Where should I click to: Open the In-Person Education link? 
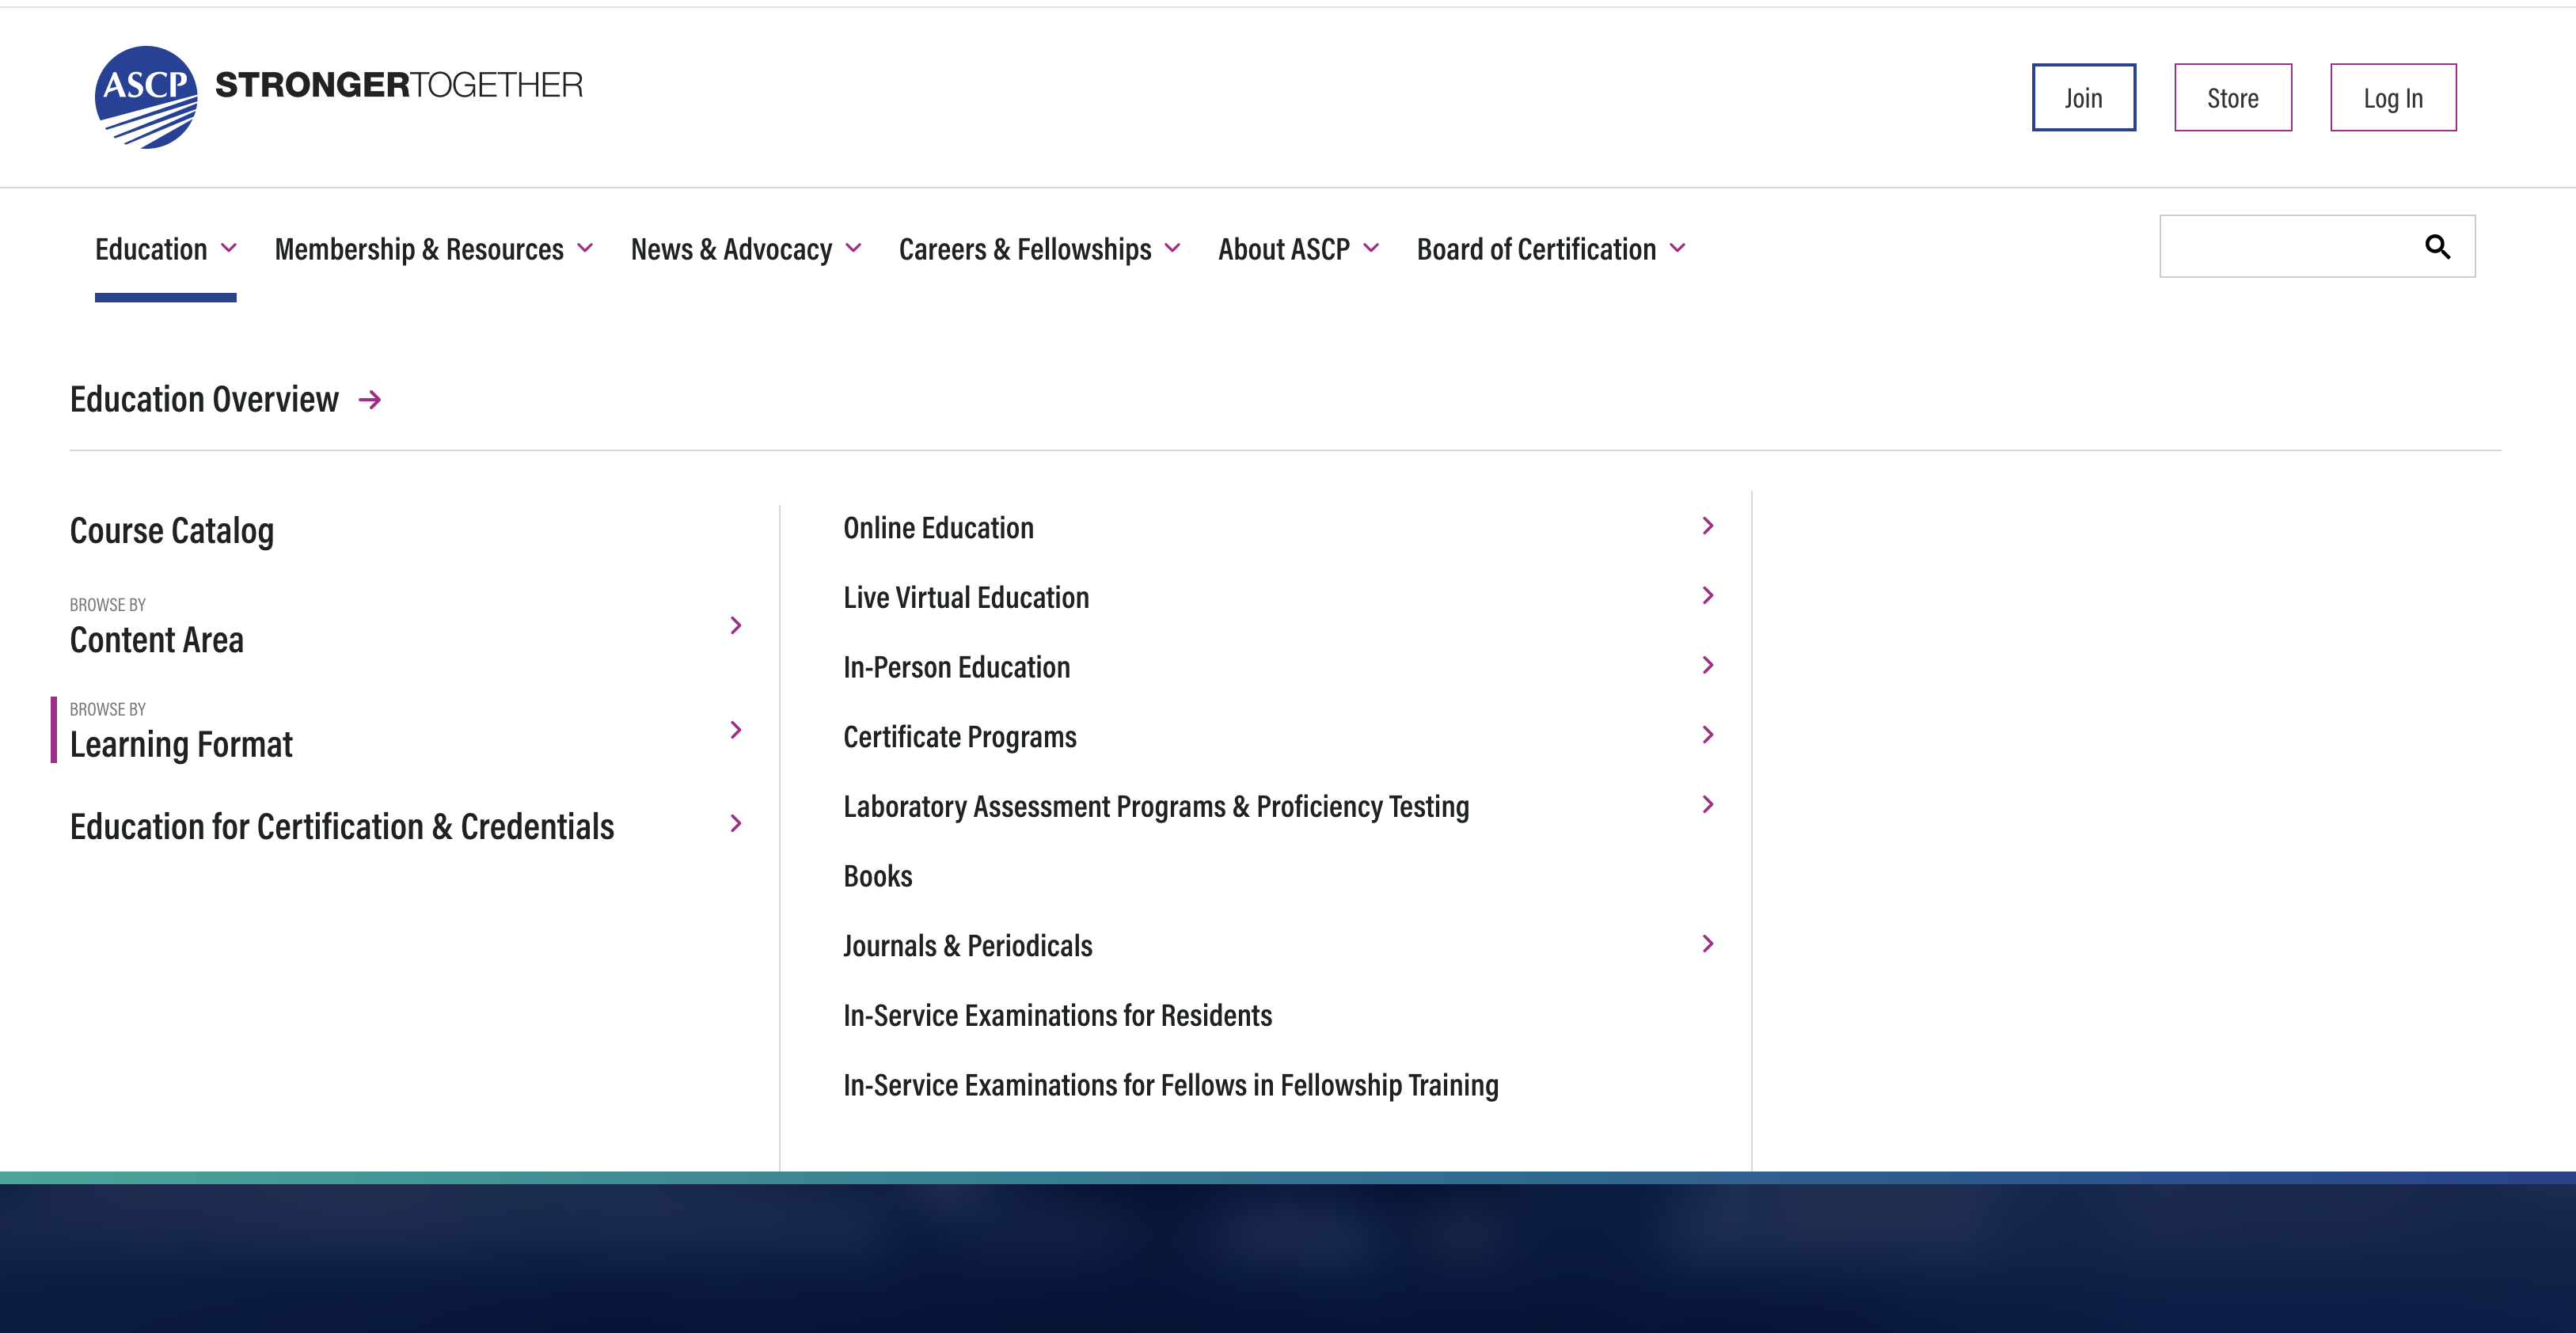click(956, 667)
